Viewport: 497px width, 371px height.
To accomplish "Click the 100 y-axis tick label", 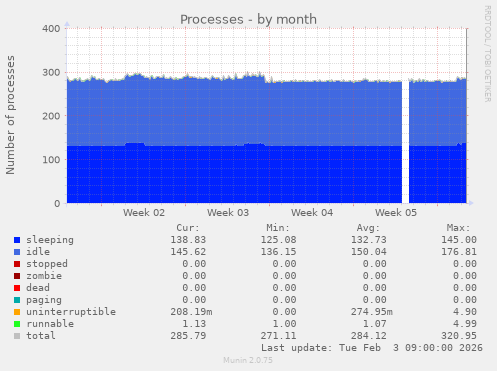I will pos(51,160).
